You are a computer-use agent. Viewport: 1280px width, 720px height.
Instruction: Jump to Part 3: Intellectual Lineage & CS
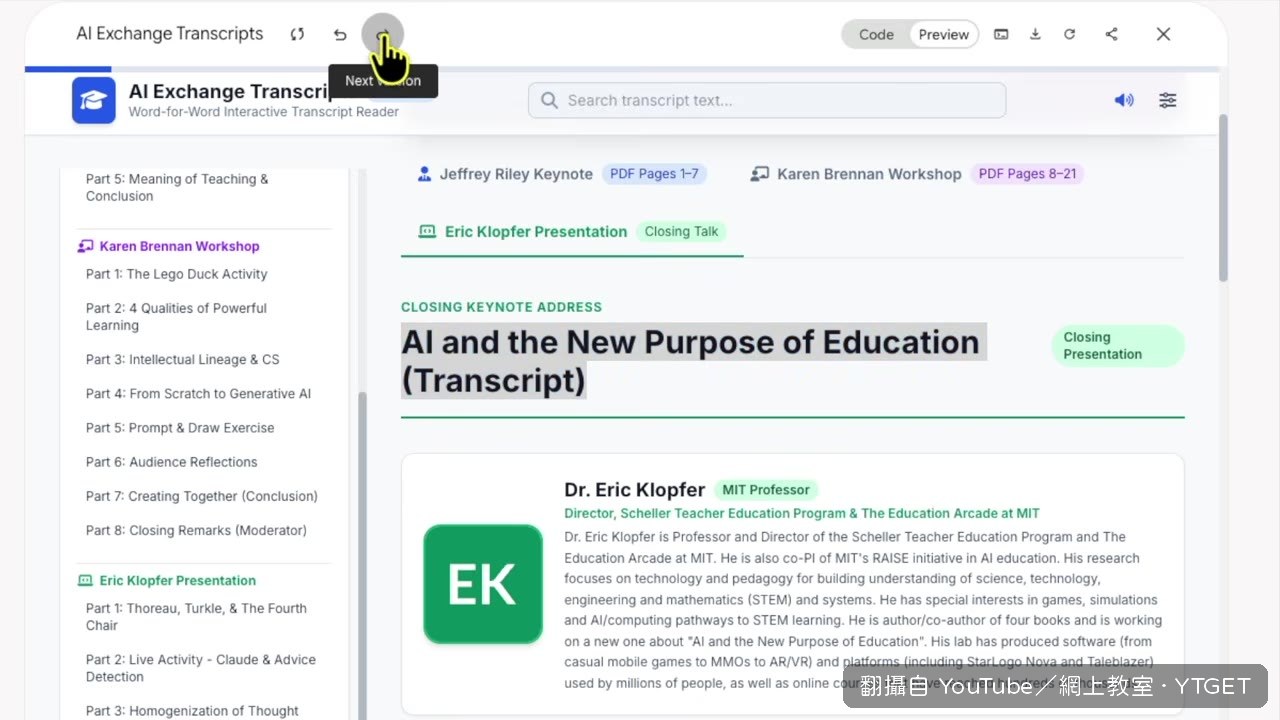pyautogui.click(x=183, y=360)
